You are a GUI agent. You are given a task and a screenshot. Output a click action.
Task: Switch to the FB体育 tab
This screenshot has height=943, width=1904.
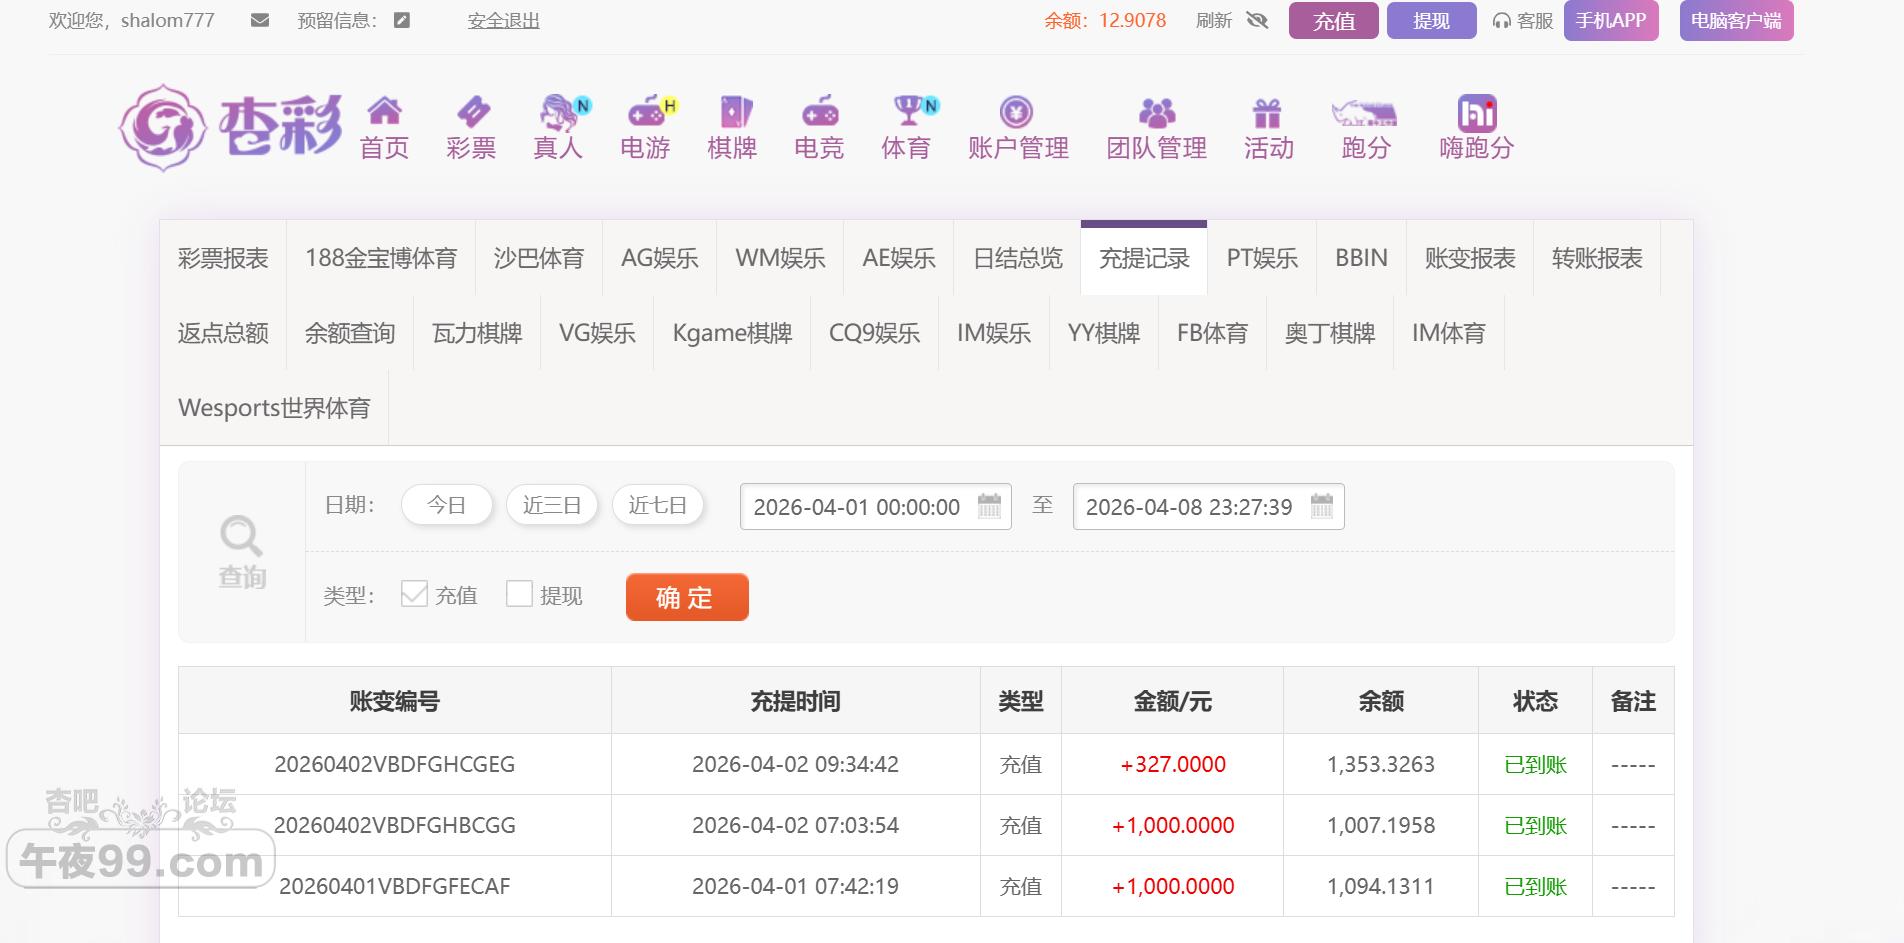point(1213,333)
